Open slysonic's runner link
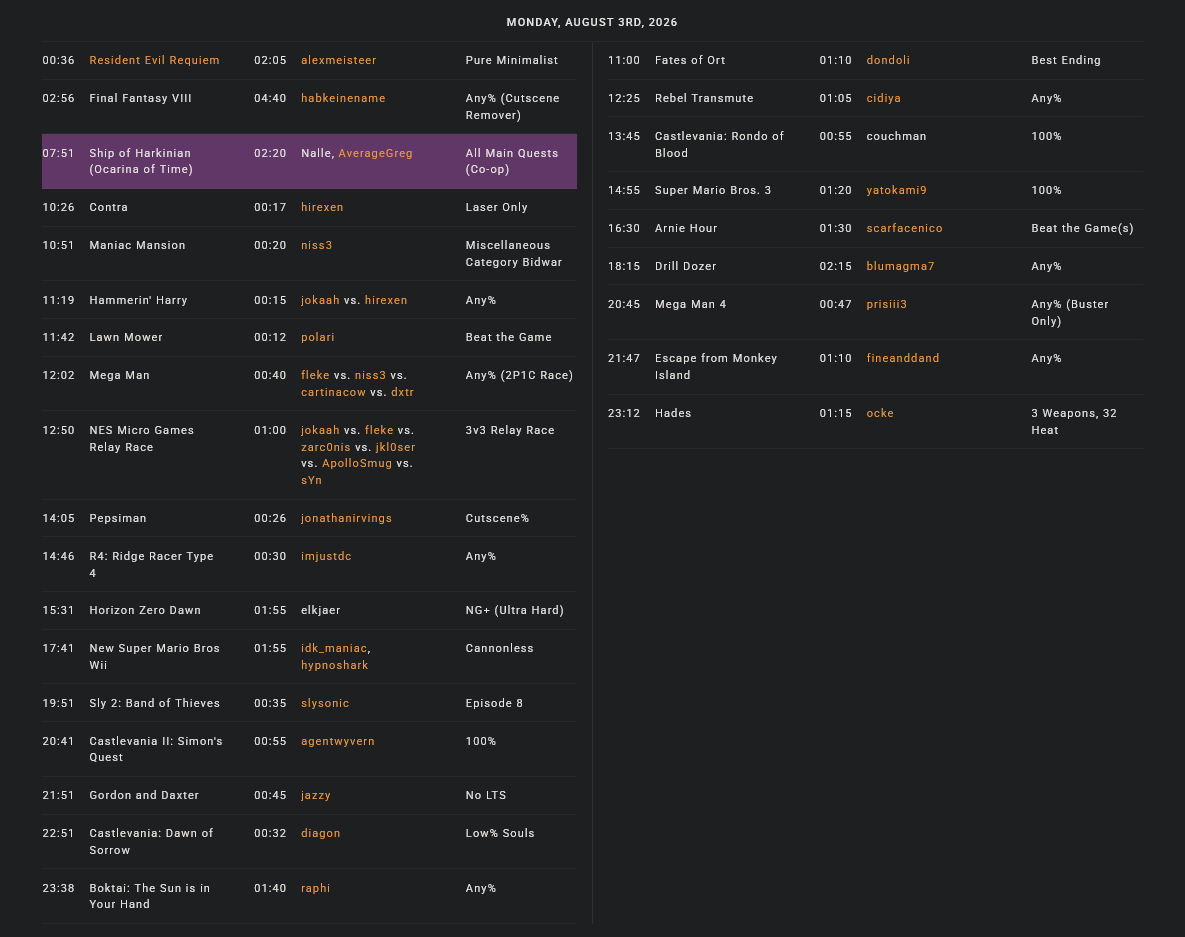 [x=325, y=704]
